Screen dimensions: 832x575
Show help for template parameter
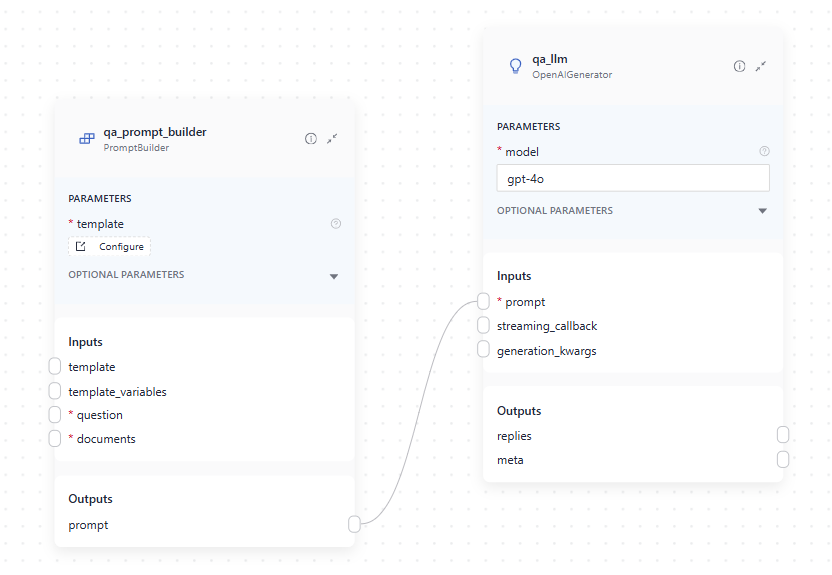[x=336, y=223]
